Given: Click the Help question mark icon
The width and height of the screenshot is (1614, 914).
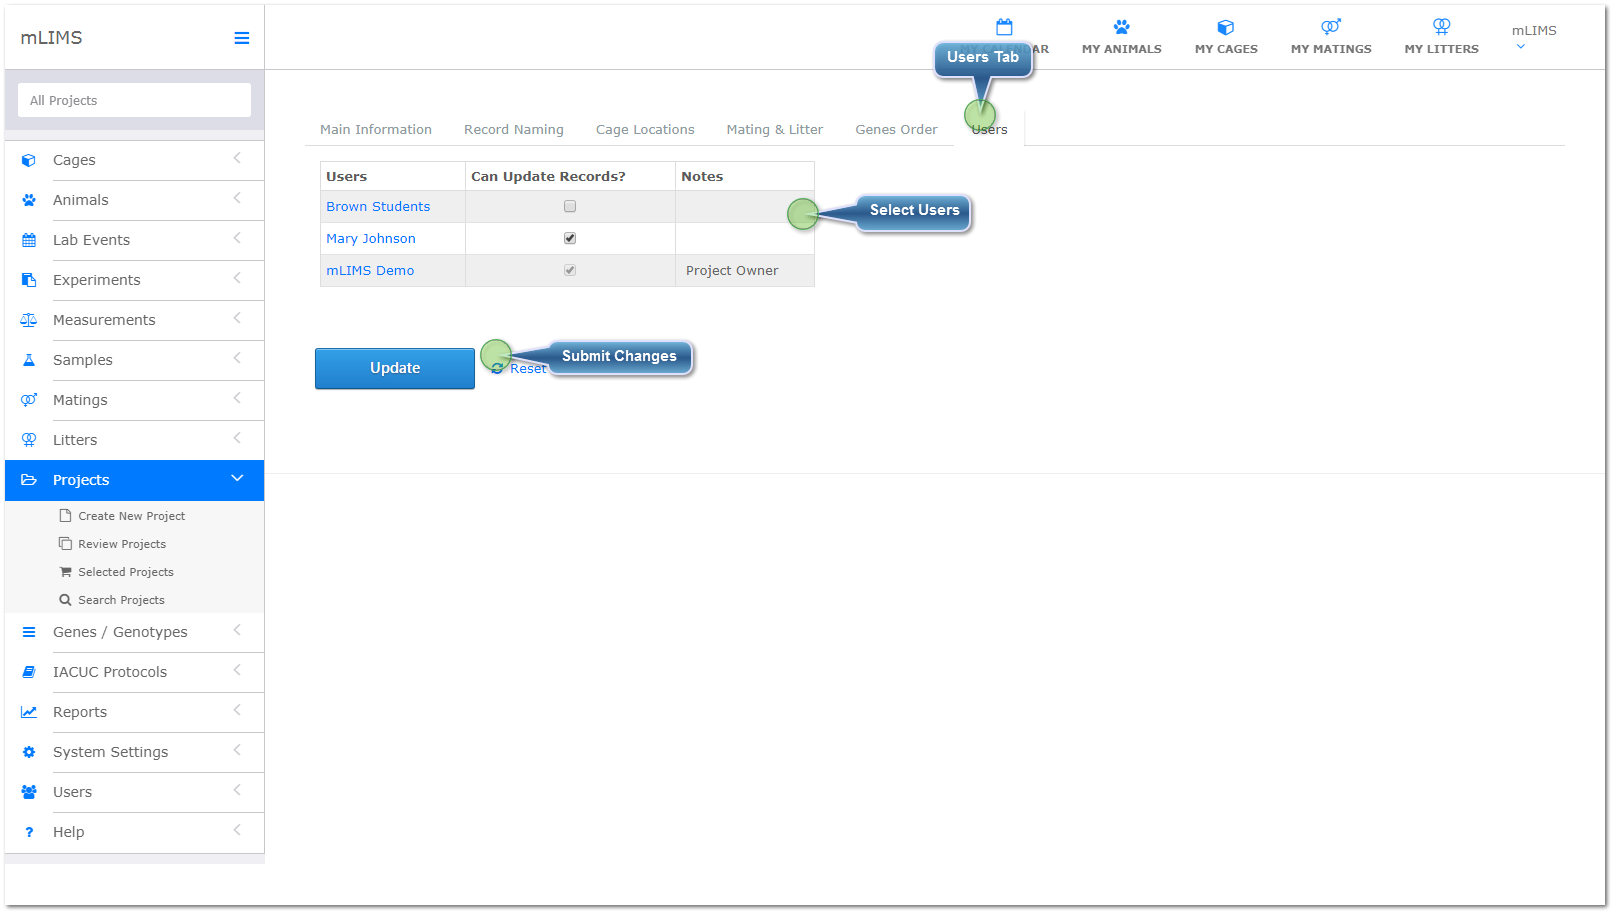Looking at the screenshot, I should [29, 832].
